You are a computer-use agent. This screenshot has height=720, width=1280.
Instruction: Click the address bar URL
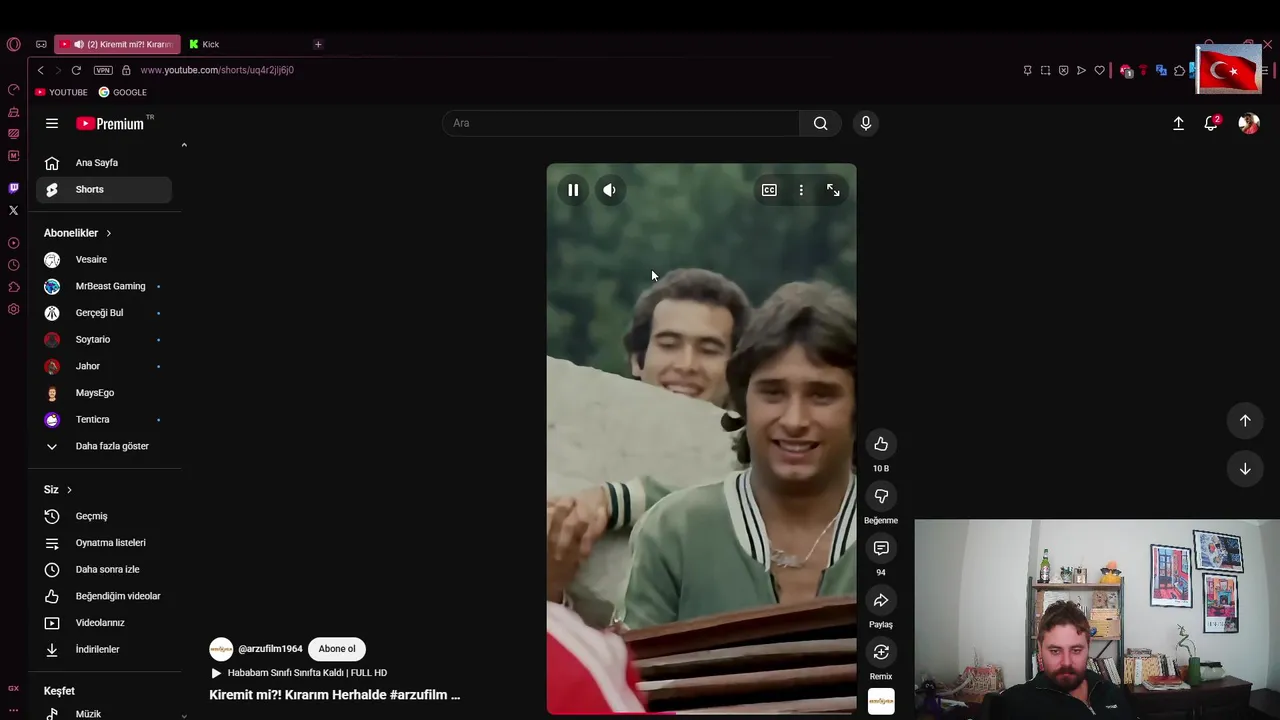(217, 70)
